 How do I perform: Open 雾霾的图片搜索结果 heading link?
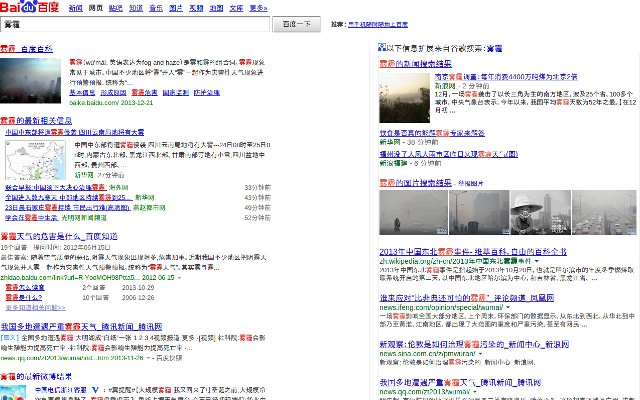pyautogui.click(x=416, y=182)
